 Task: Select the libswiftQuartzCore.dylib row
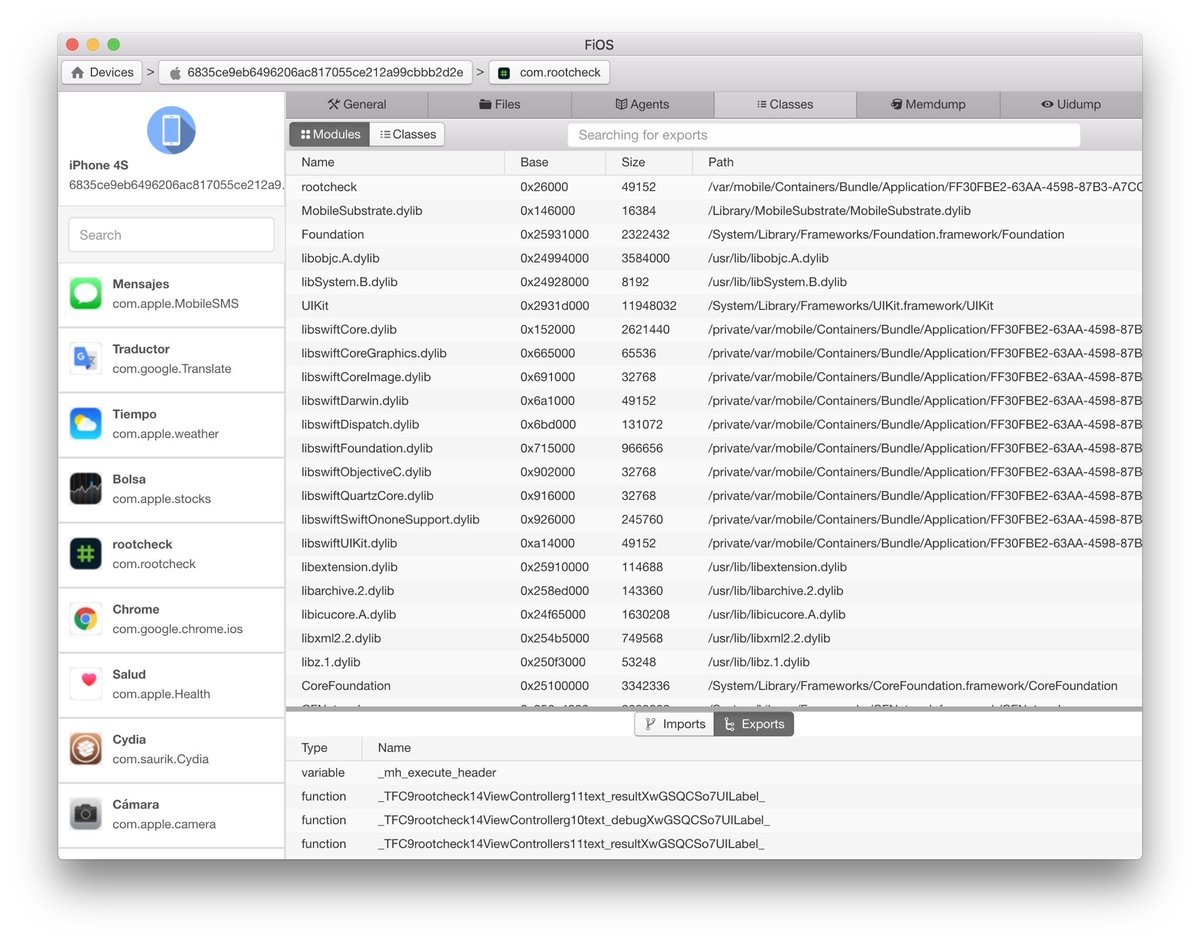click(x=714, y=496)
